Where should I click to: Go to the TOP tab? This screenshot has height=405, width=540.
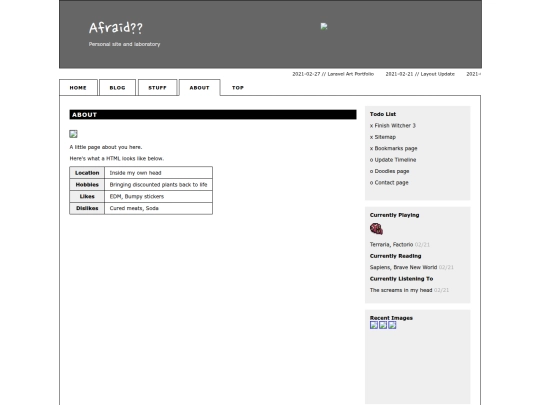click(238, 88)
